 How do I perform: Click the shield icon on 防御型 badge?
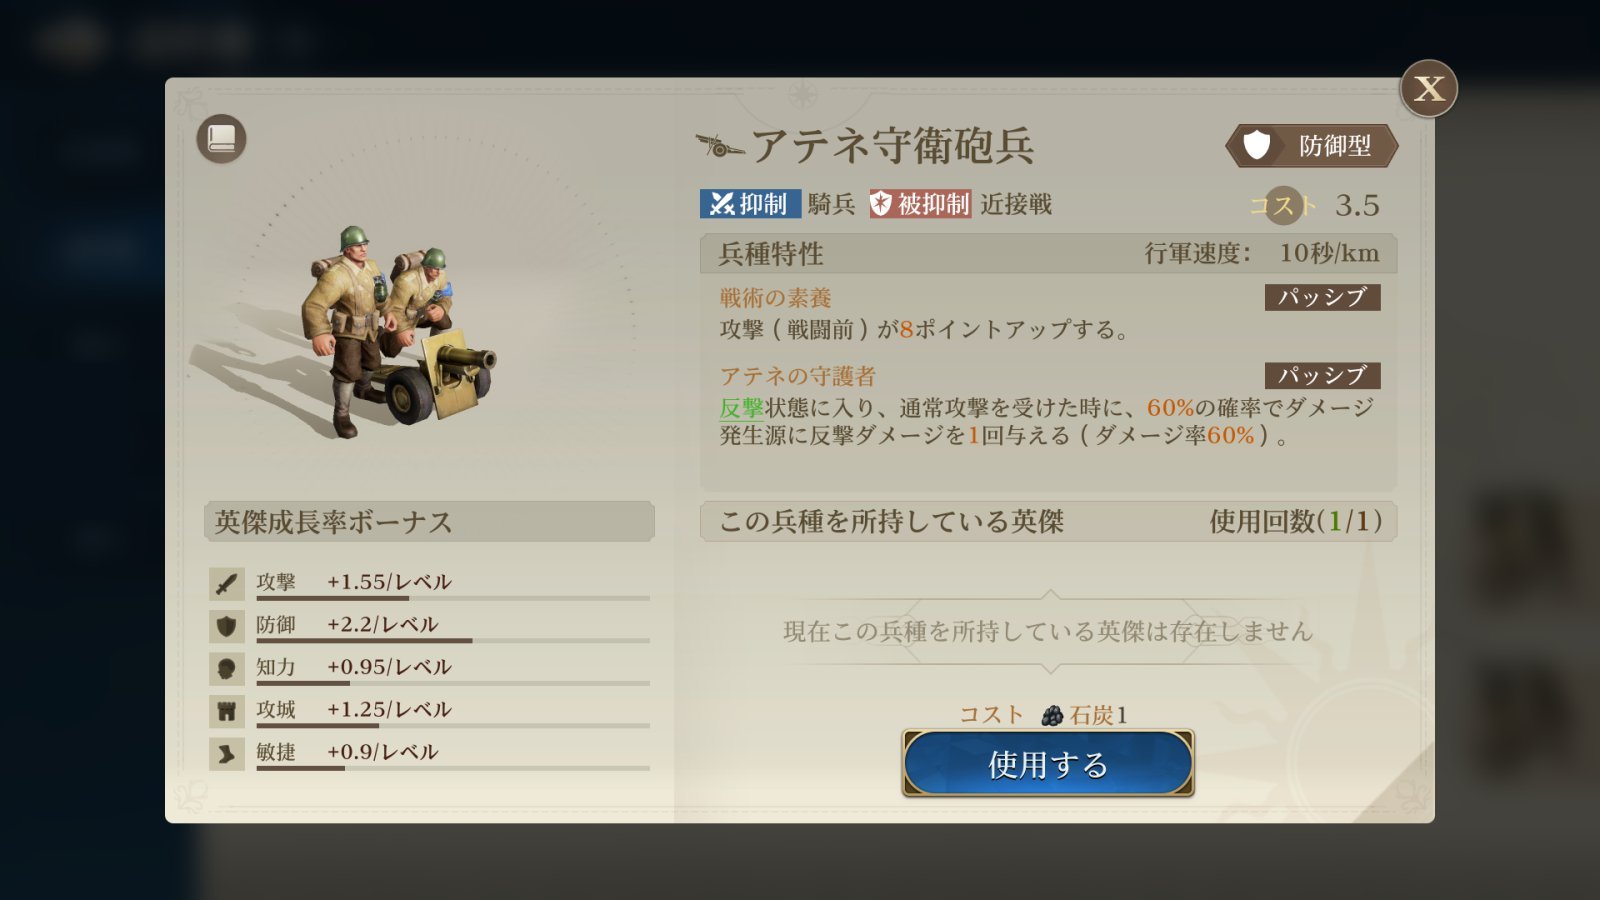[x=1256, y=146]
